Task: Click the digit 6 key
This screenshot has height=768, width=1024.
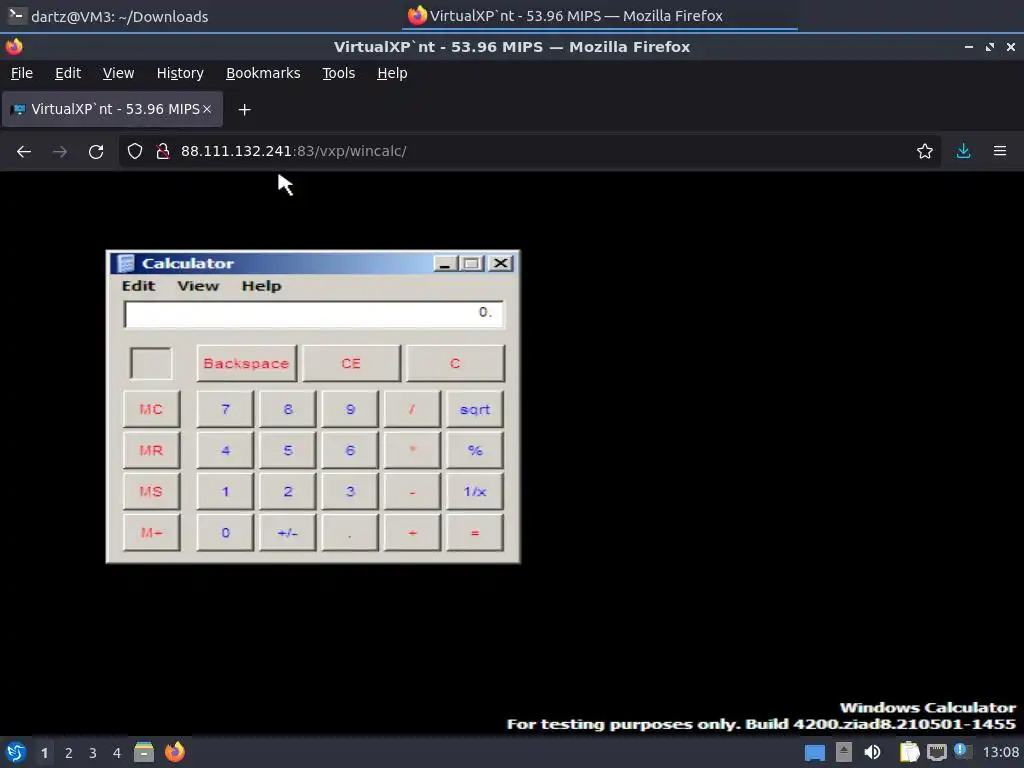Action: click(x=350, y=450)
